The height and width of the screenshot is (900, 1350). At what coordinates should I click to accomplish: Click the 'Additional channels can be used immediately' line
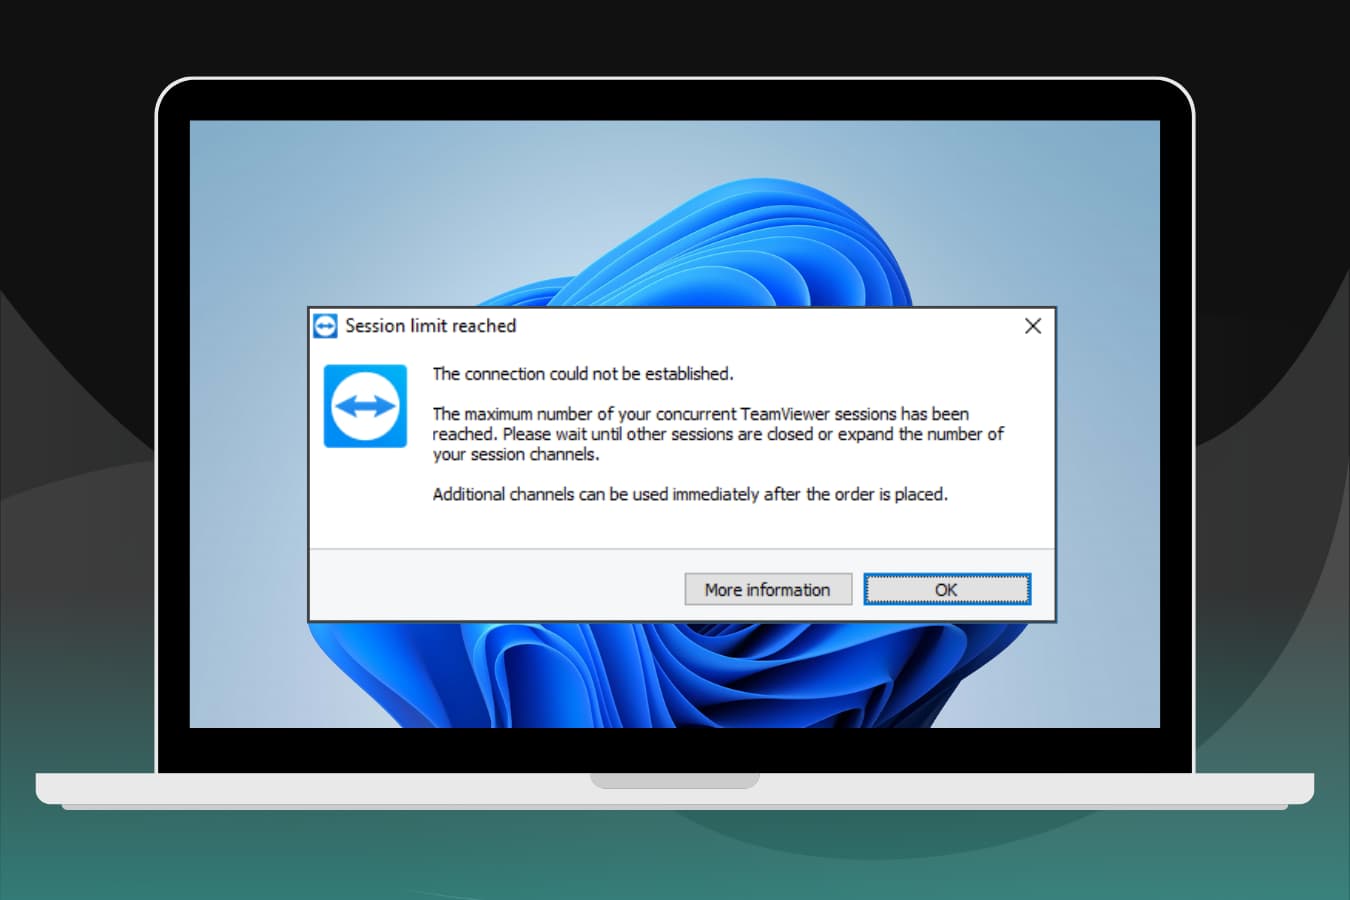pyautogui.click(x=690, y=494)
